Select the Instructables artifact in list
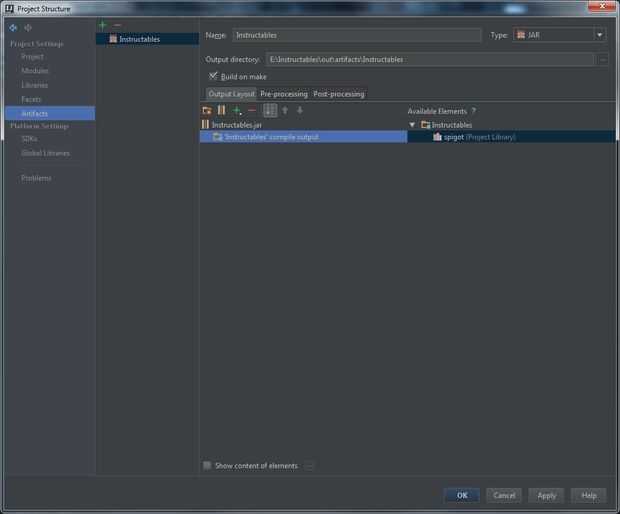620x514 pixels. [147, 39]
